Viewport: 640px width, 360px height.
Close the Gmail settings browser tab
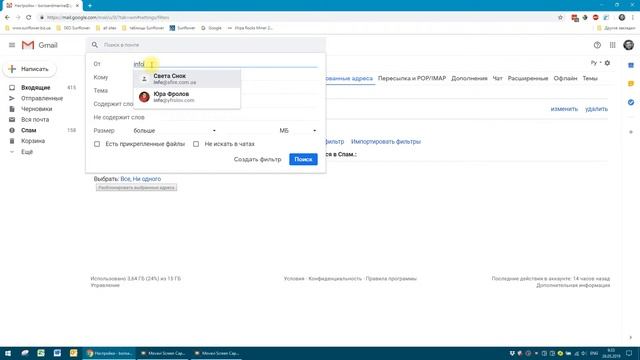coord(77,6)
